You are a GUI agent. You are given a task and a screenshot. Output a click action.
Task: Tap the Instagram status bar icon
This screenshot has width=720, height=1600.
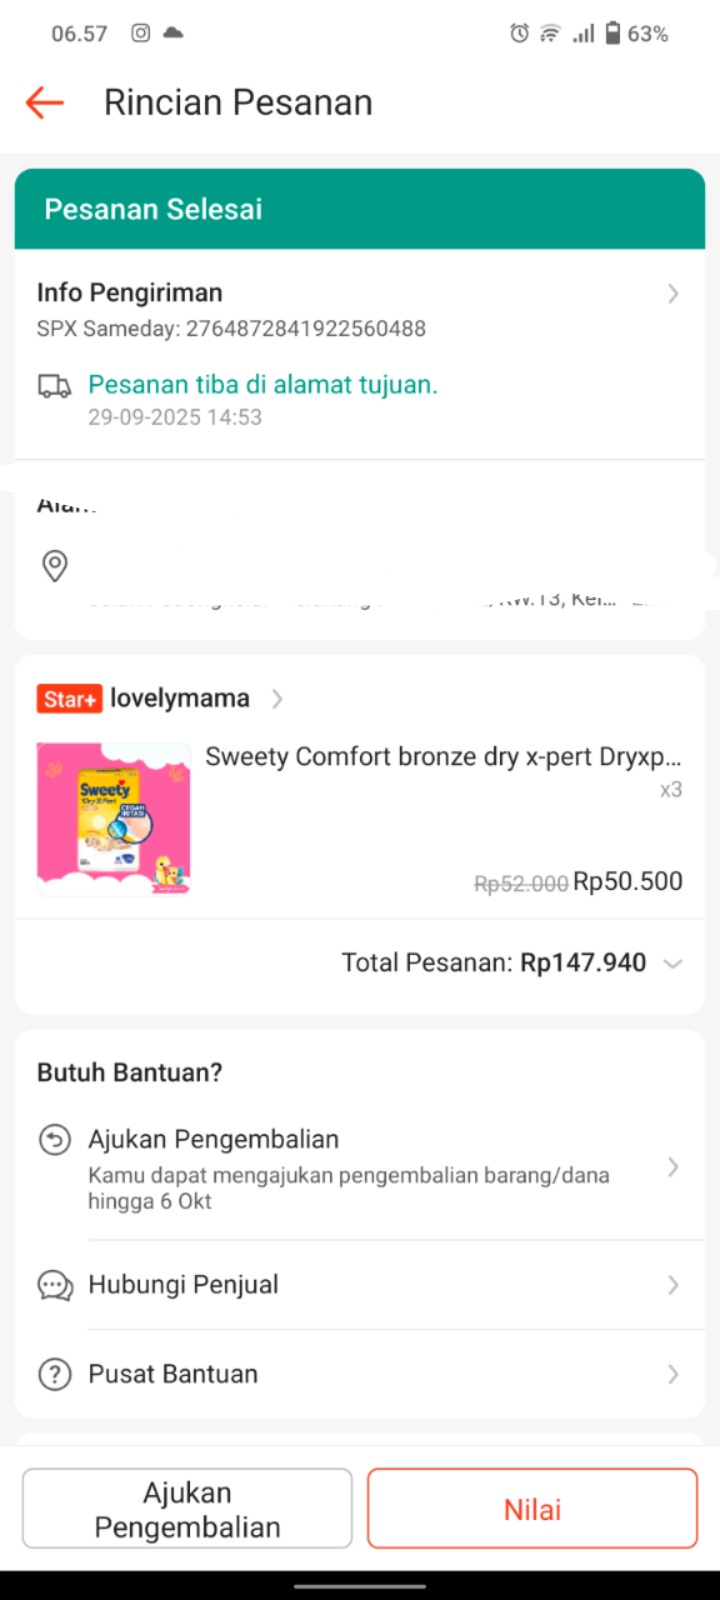[x=141, y=33]
